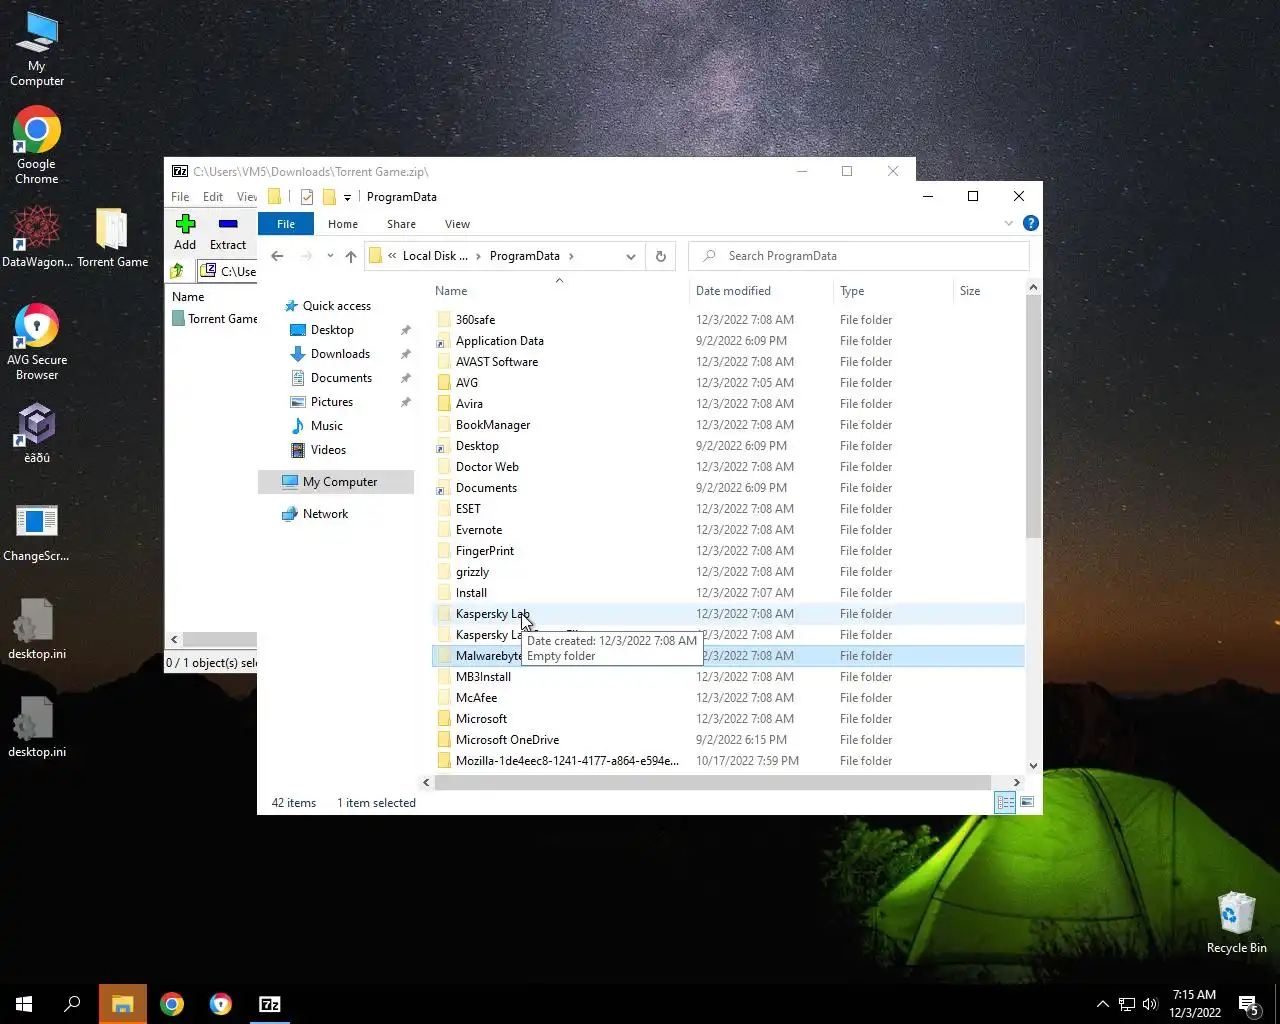Image resolution: width=1280 pixels, height=1024 pixels.
Task: Open Videos in navigation pane
Action: point(328,450)
